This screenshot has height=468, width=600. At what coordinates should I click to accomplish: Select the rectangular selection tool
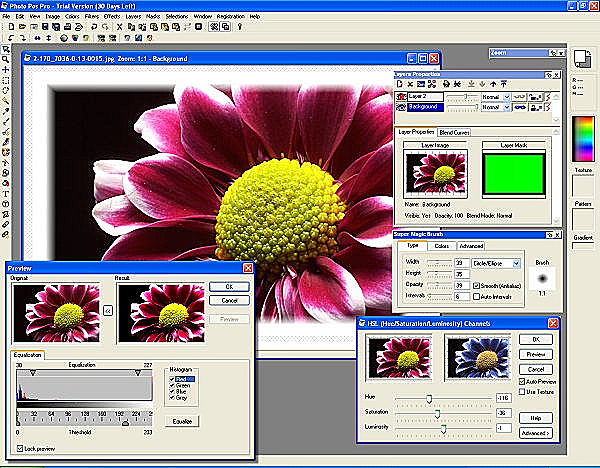[x=7, y=80]
